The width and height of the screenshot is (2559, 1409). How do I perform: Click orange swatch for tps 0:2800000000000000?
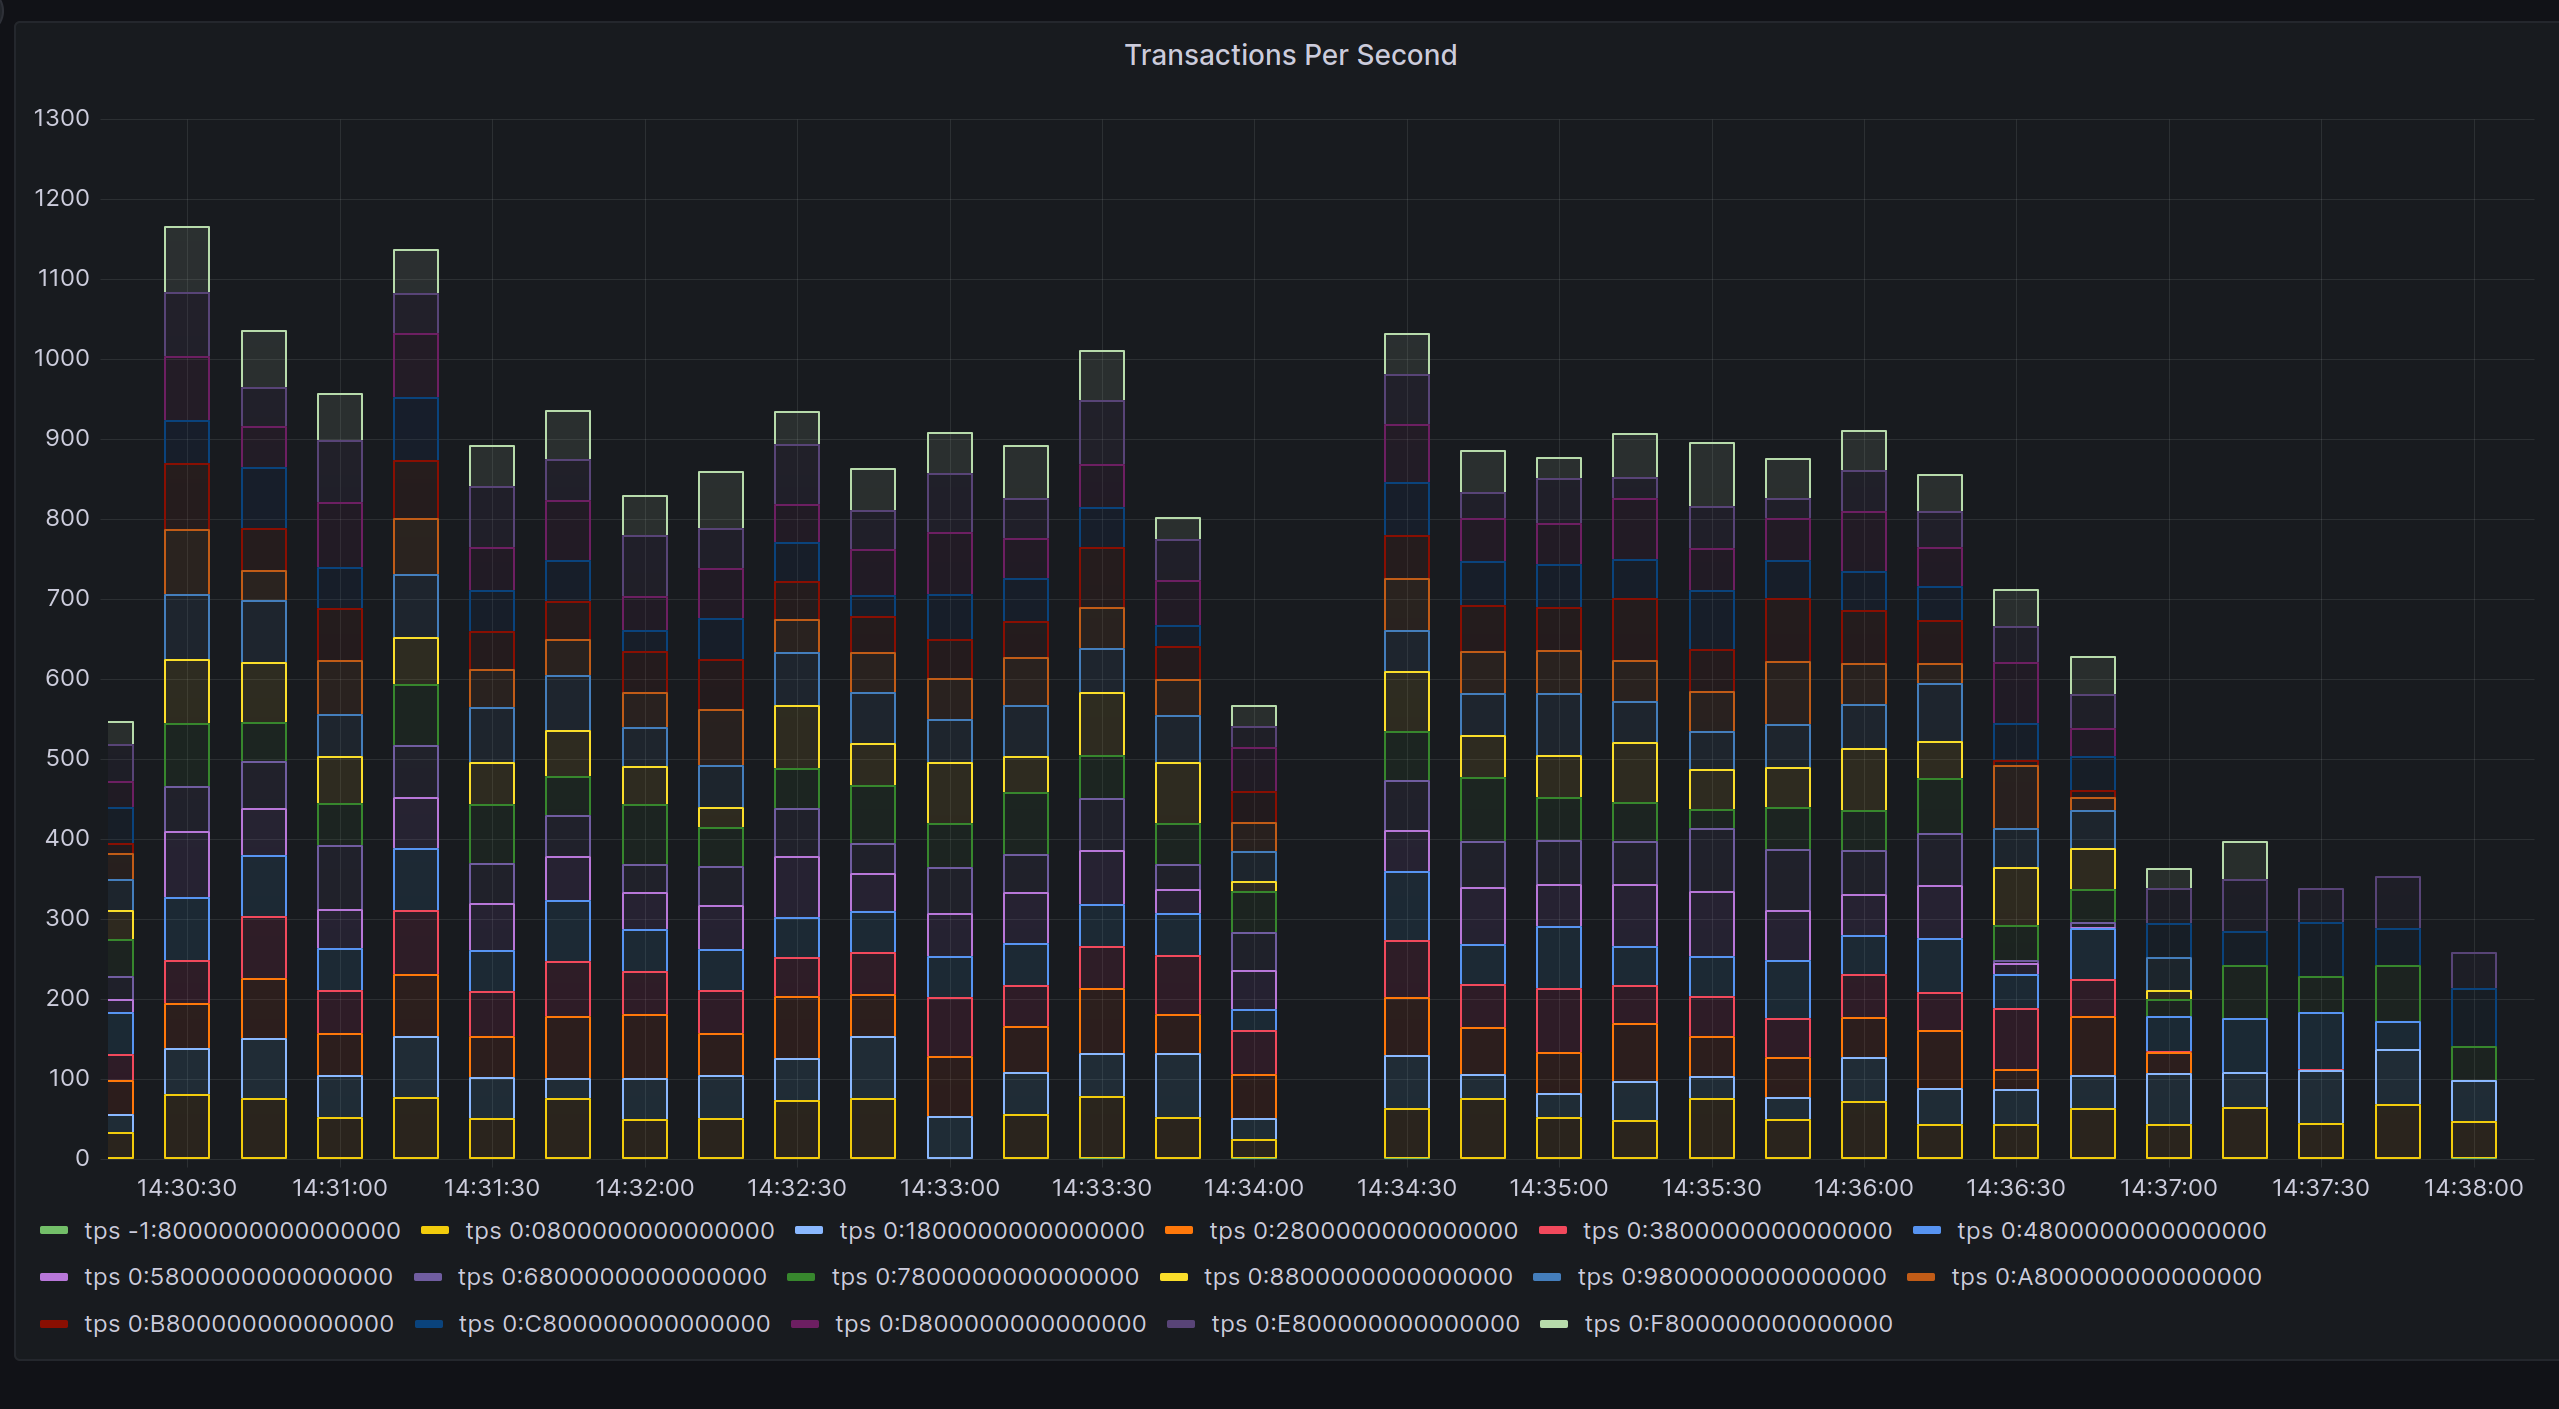1179,1231
